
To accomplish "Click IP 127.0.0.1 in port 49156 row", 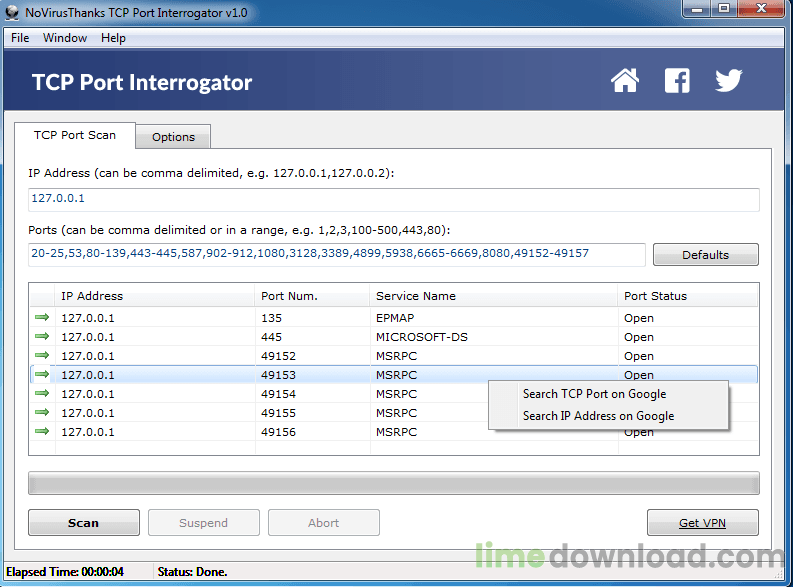I will tap(88, 432).
